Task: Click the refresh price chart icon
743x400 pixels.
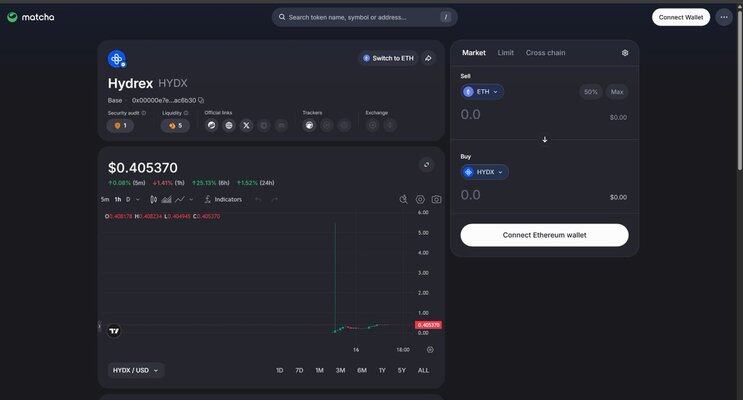Action: click(x=426, y=164)
